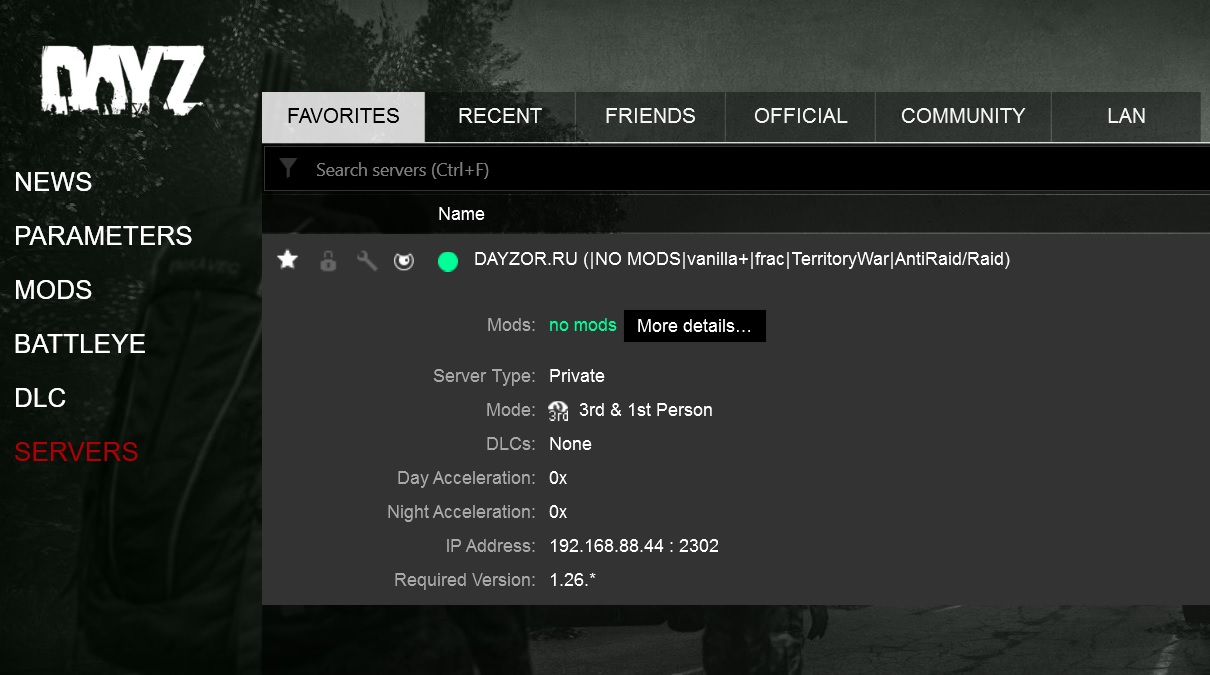Open BATTLEYE in the sidebar

[80, 344]
